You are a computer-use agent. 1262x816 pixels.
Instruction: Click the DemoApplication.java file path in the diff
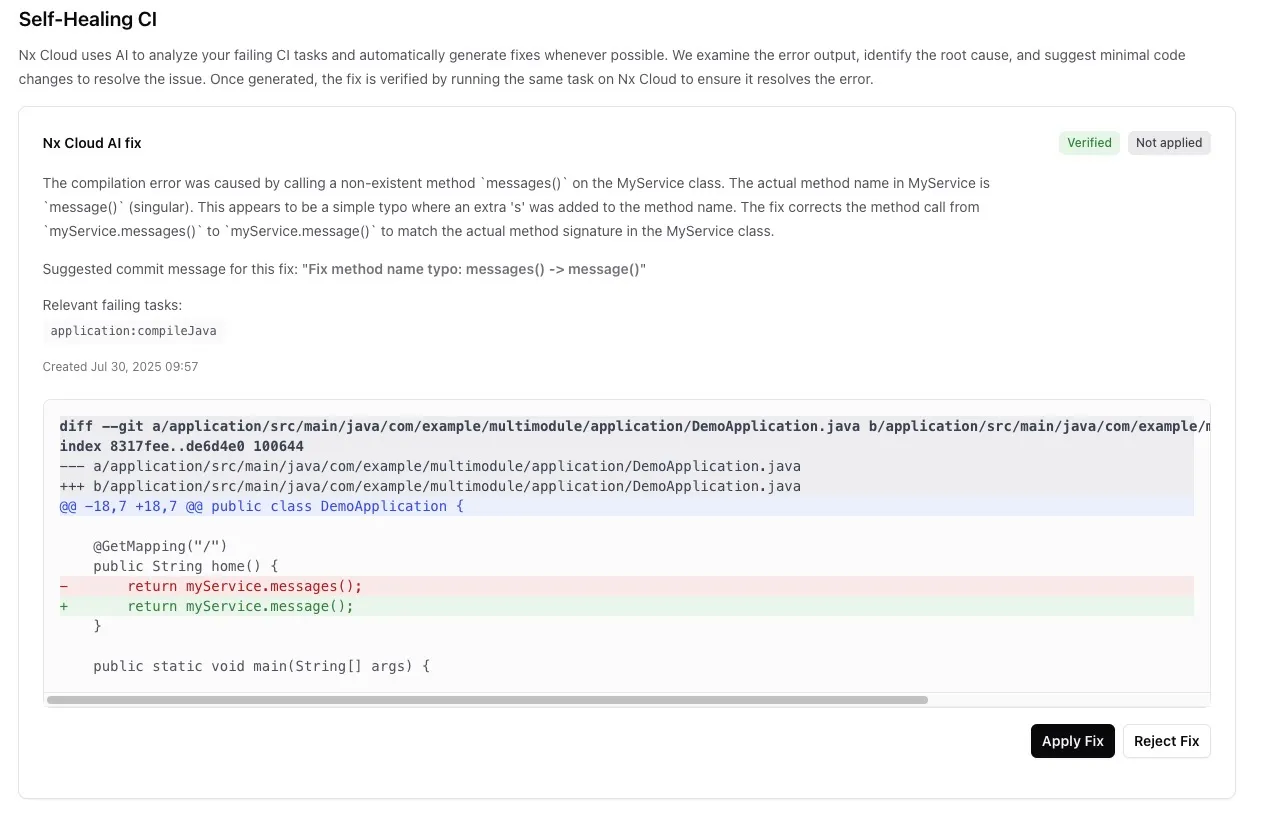coord(430,466)
